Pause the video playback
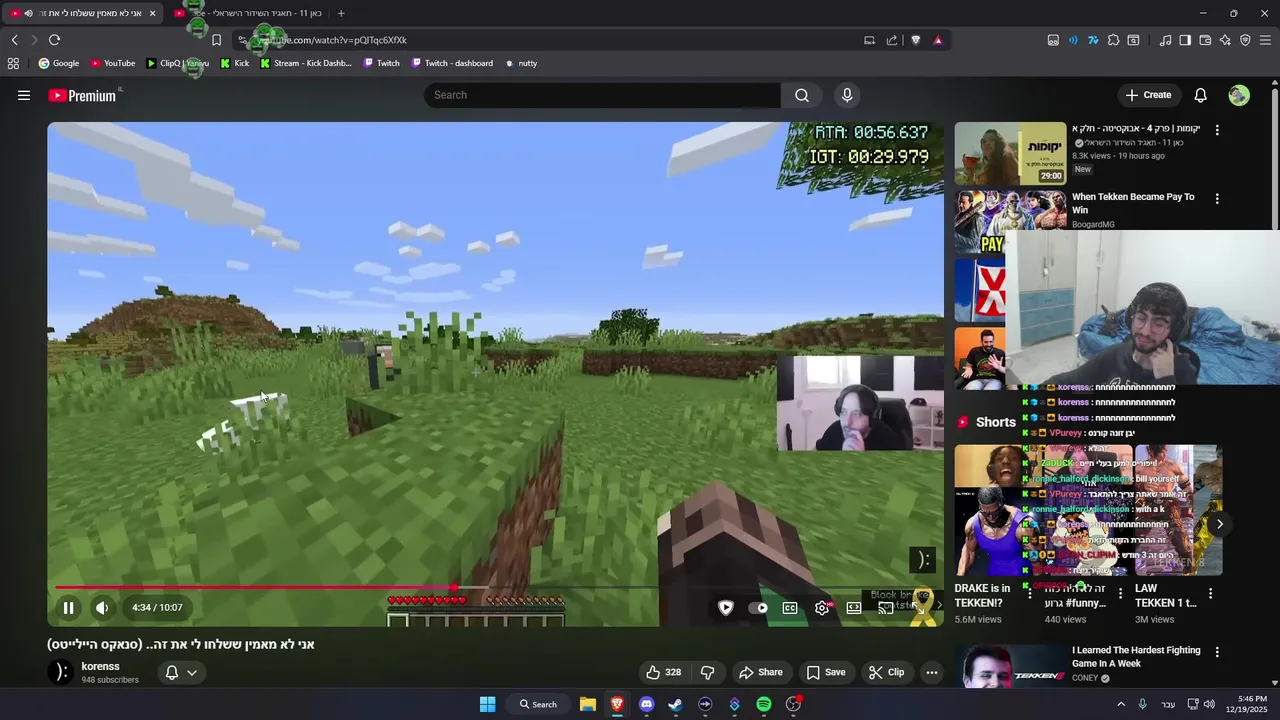Image resolution: width=1280 pixels, height=720 pixels. pyautogui.click(x=68, y=607)
